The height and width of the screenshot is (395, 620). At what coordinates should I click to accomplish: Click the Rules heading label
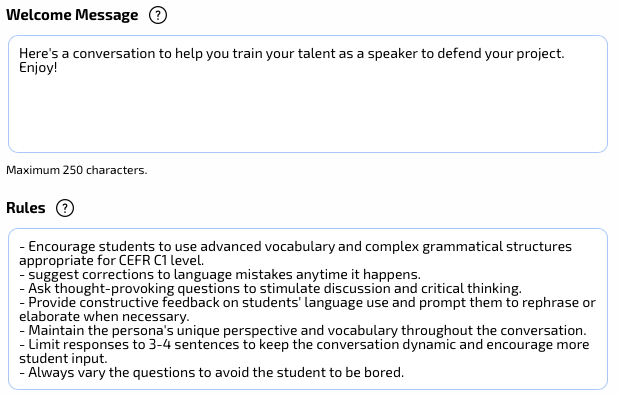[26, 208]
